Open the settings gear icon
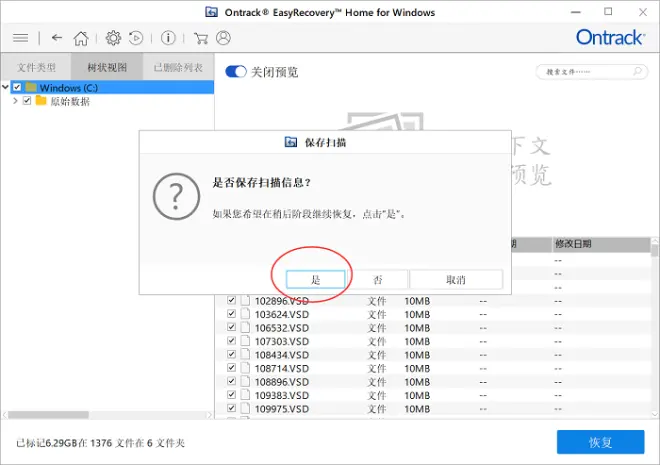660x465 pixels. 113,38
